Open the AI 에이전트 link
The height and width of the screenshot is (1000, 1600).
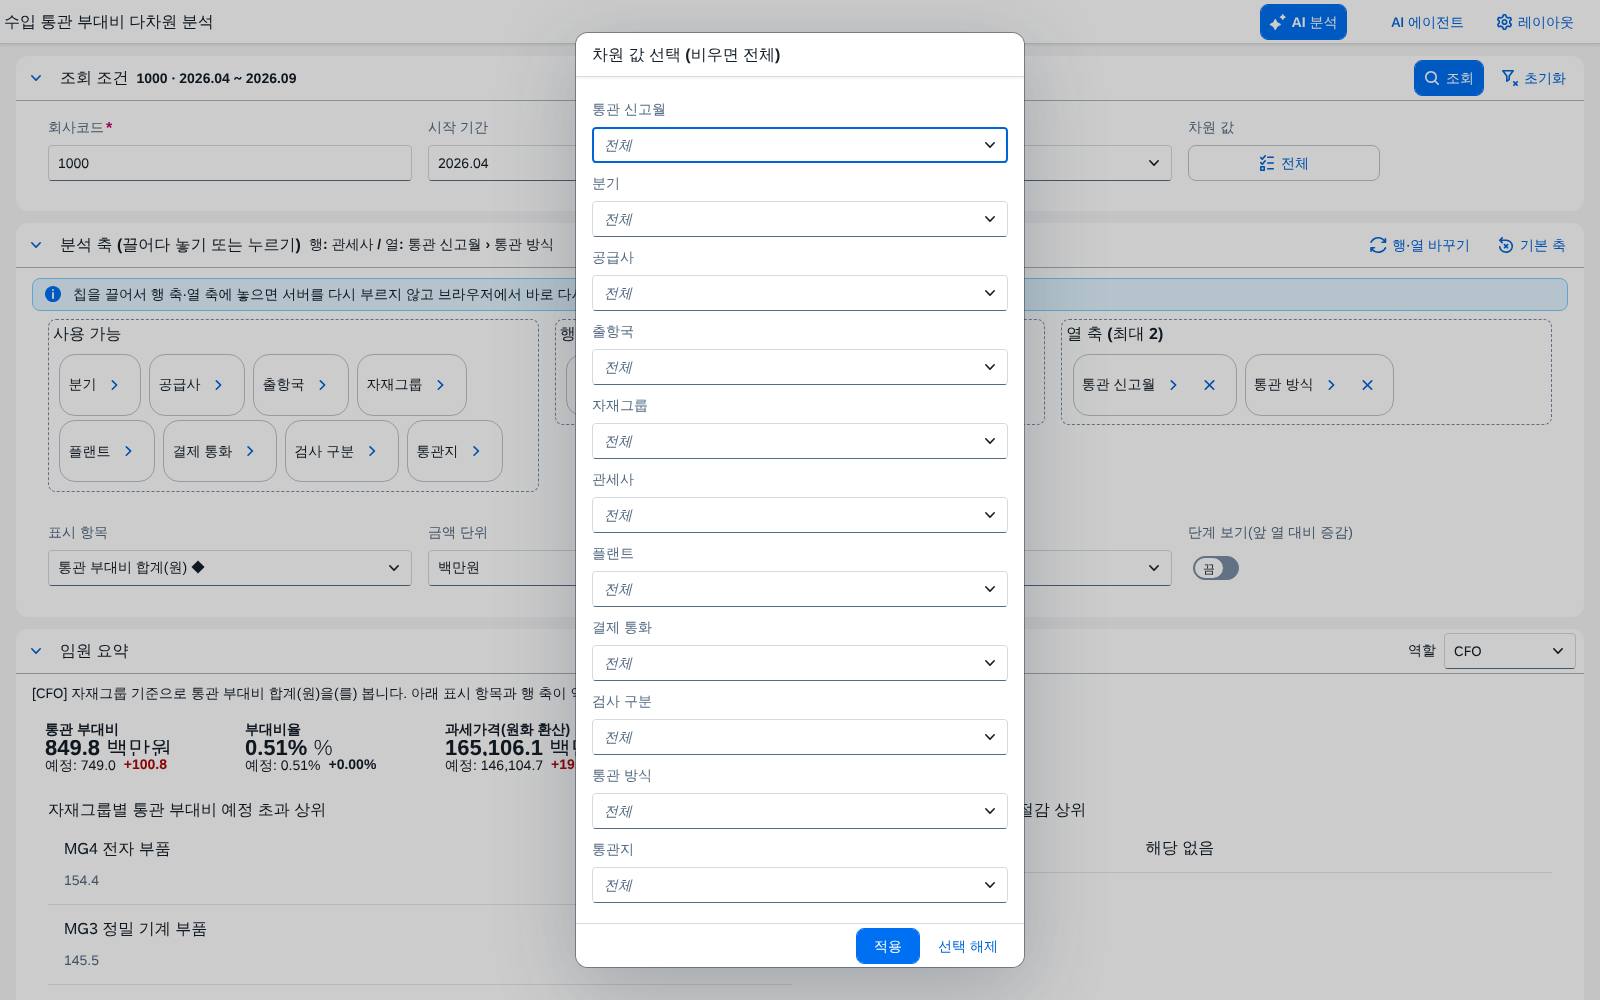click(x=1427, y=22)
